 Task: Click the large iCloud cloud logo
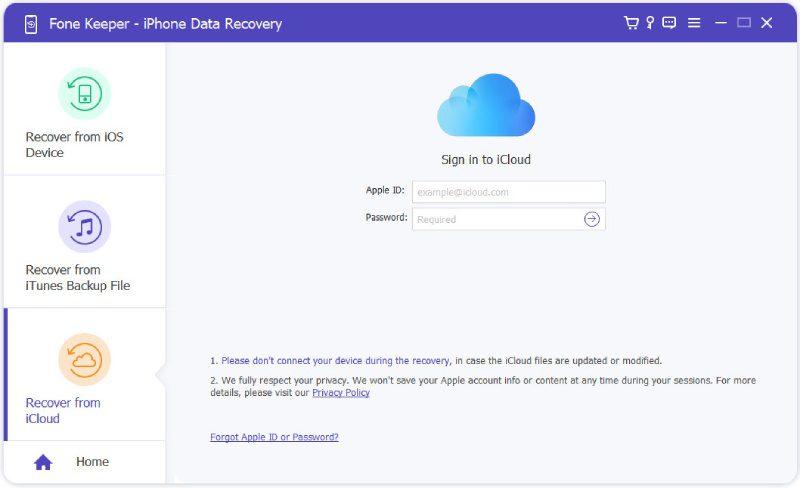click(486, 105)
